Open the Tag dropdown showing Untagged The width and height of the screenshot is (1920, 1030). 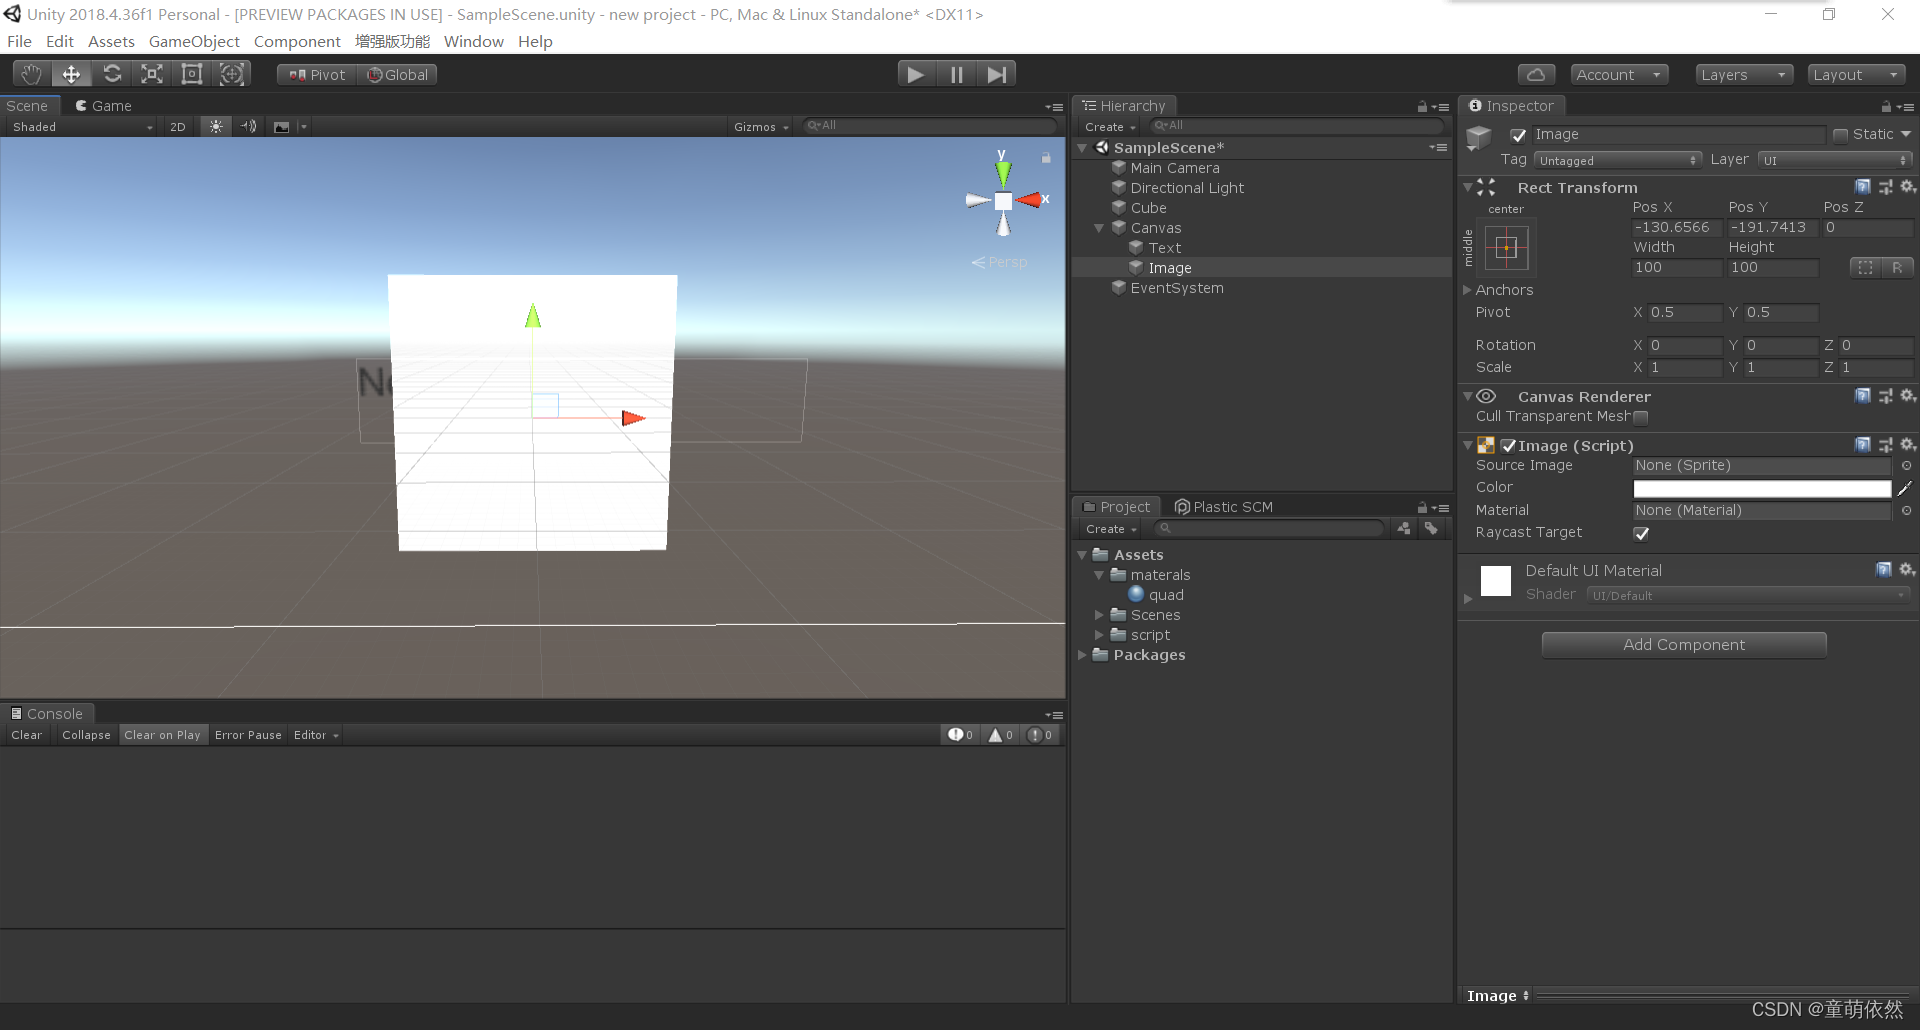1617,159
